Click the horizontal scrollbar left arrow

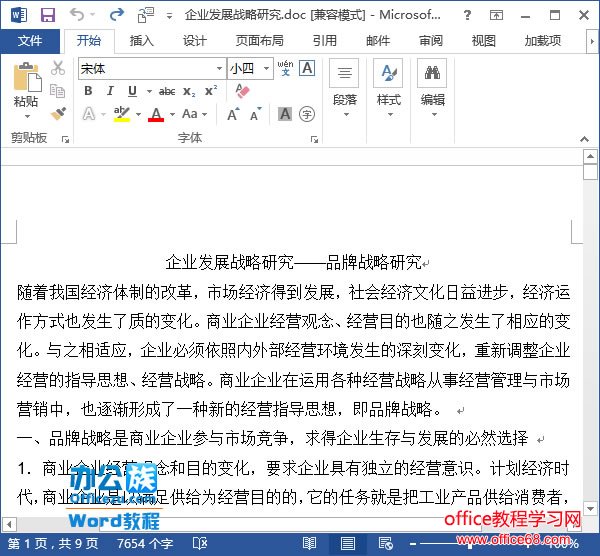click(x=9, y=524)
